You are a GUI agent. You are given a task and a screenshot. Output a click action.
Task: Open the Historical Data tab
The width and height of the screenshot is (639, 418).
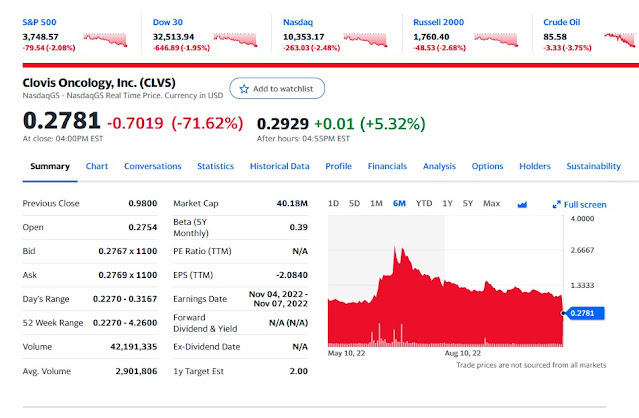(x=280, y=166)
